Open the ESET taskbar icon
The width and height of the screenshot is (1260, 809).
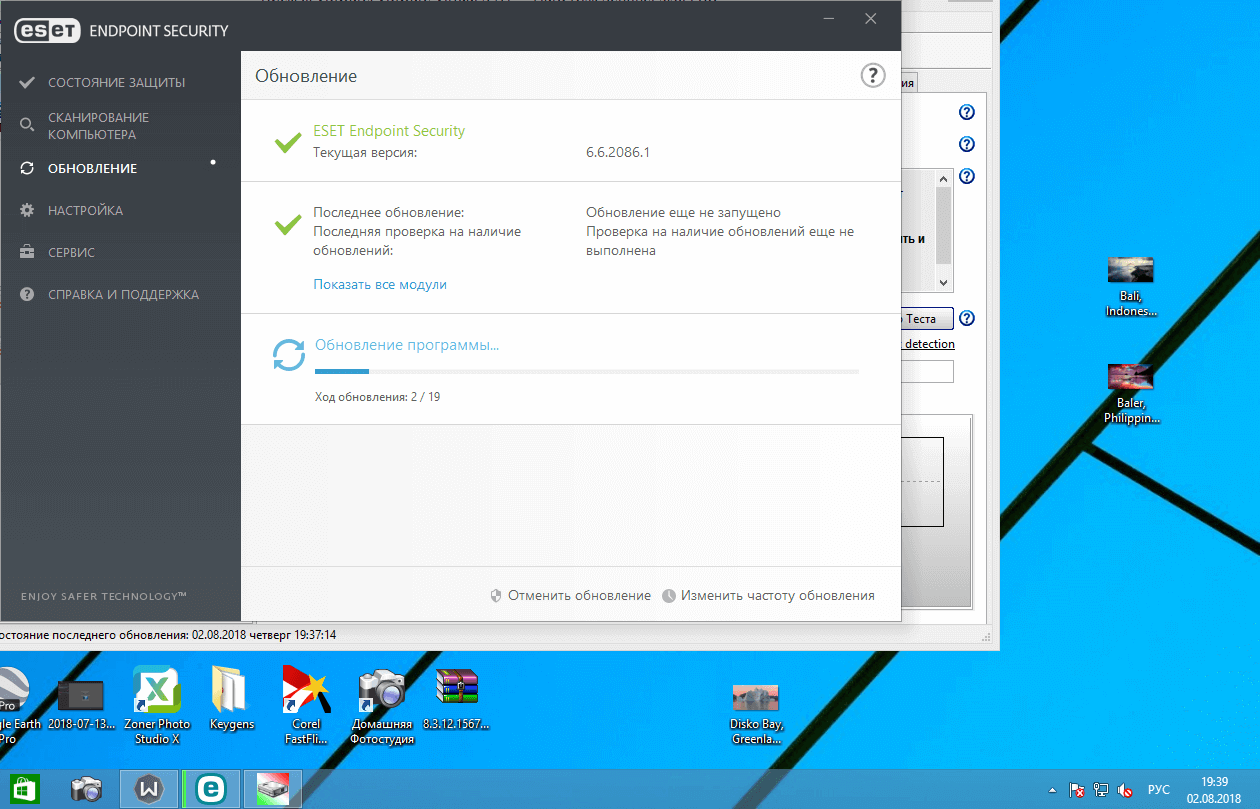[x=211, y=788]
